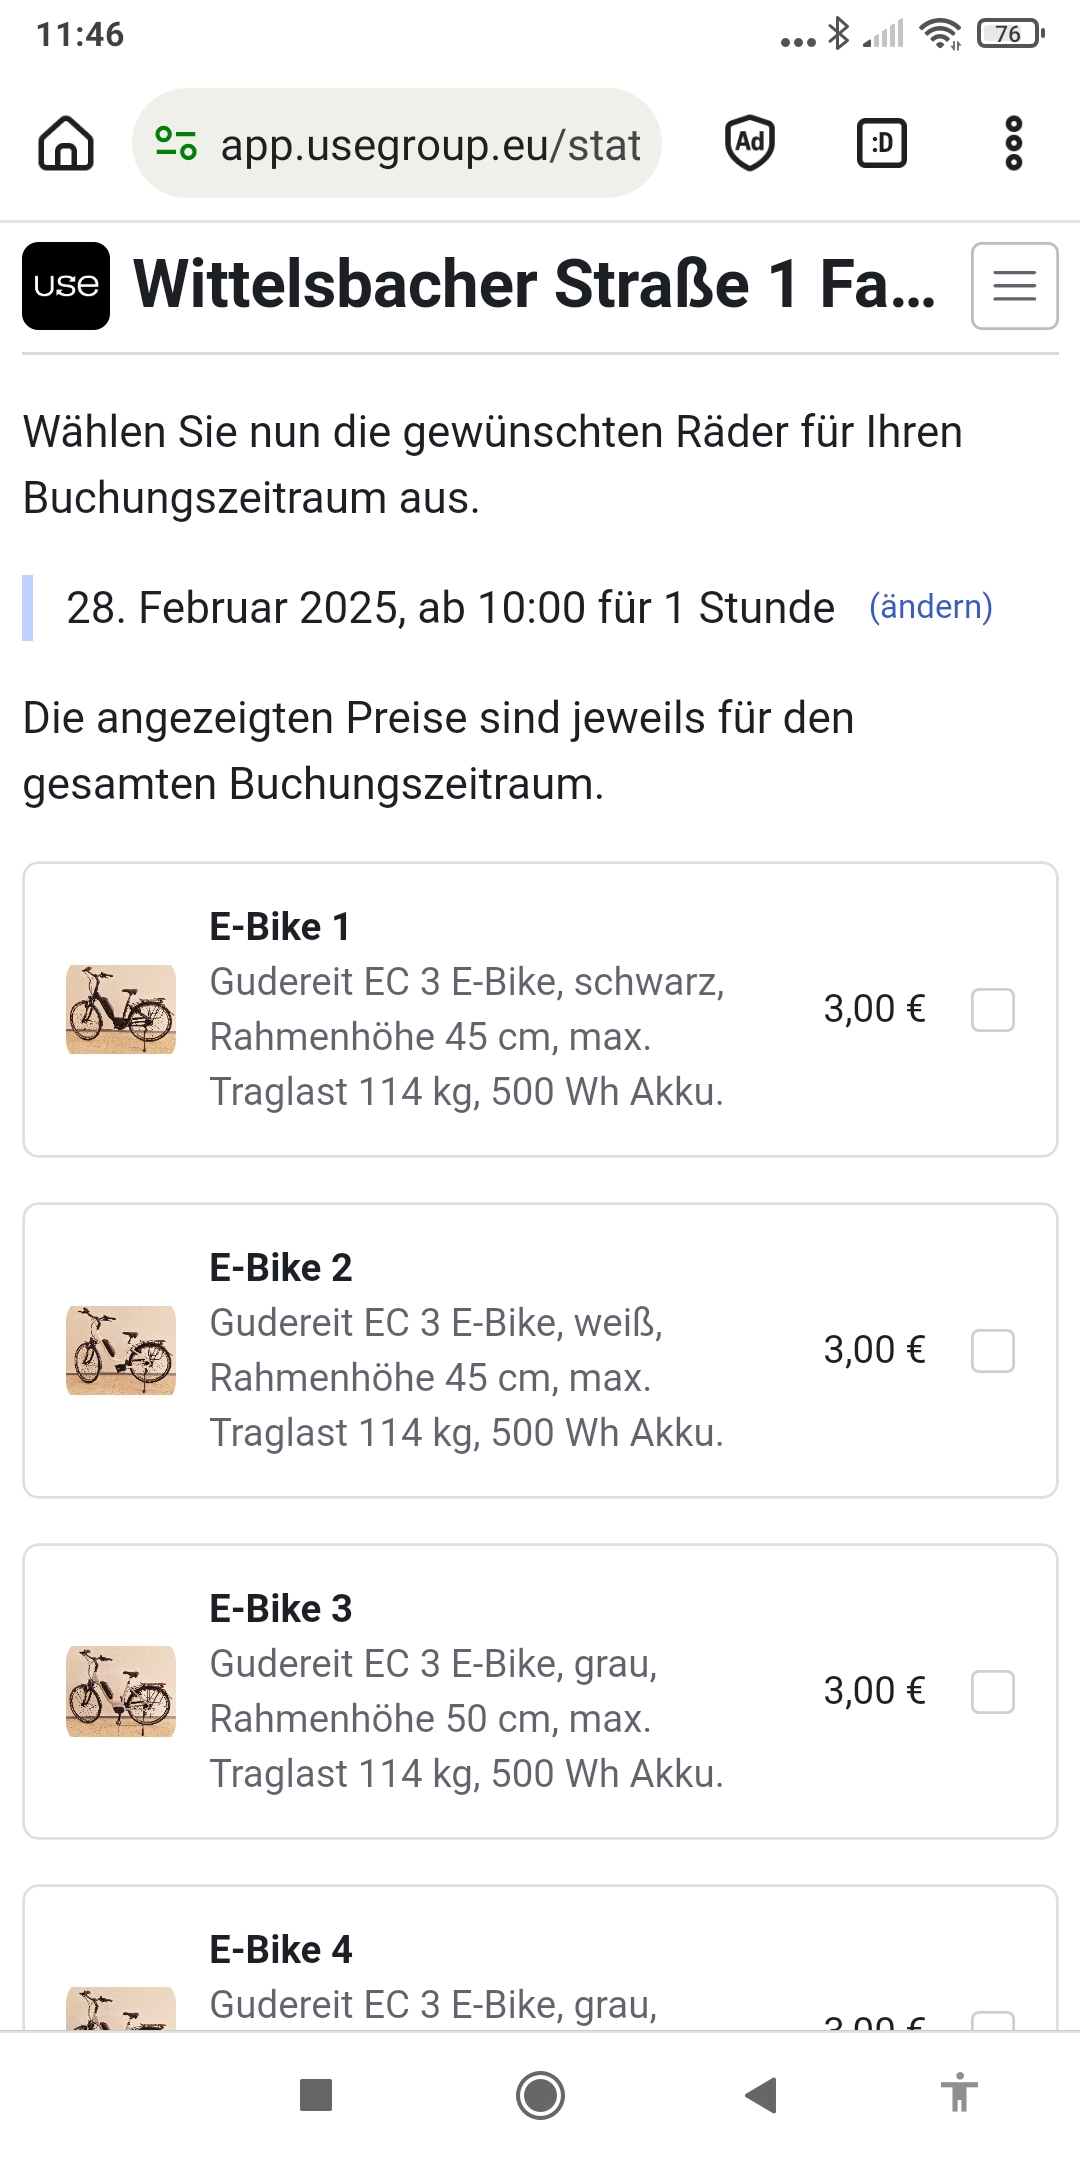Tick the E-Bike 2 checkbox
The width and height of the screenshot is (1080, 2160).
point(992,1351)
